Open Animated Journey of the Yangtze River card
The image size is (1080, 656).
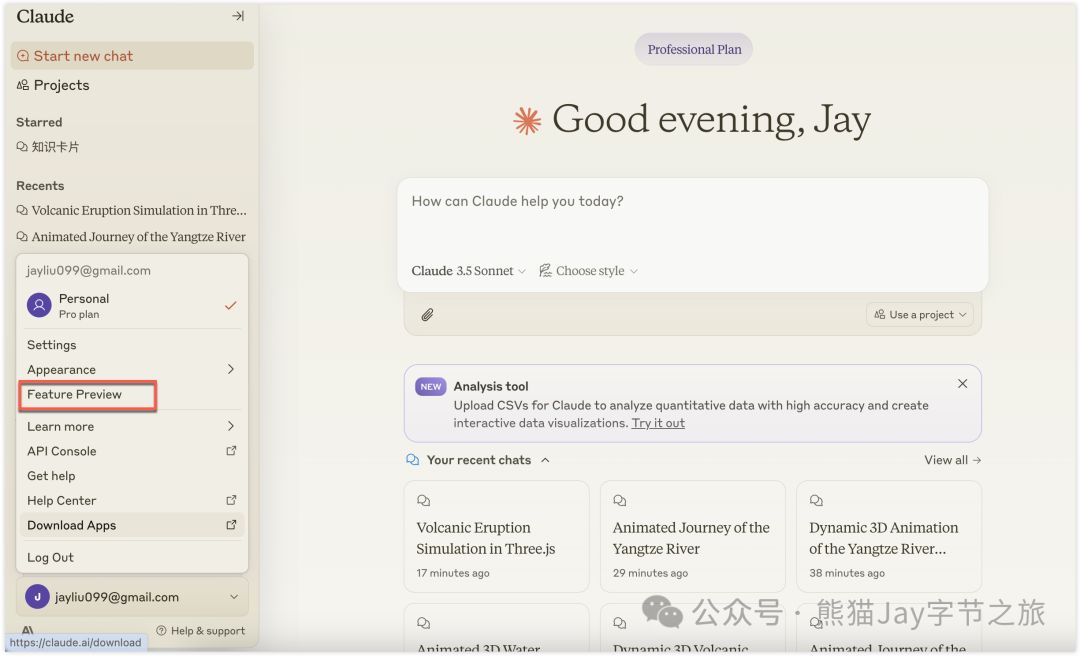[692, 537]
